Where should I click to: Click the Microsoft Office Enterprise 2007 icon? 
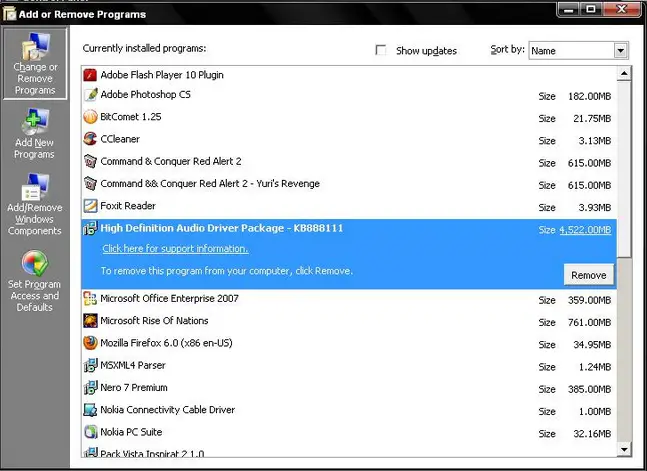[x=90, y=298]
